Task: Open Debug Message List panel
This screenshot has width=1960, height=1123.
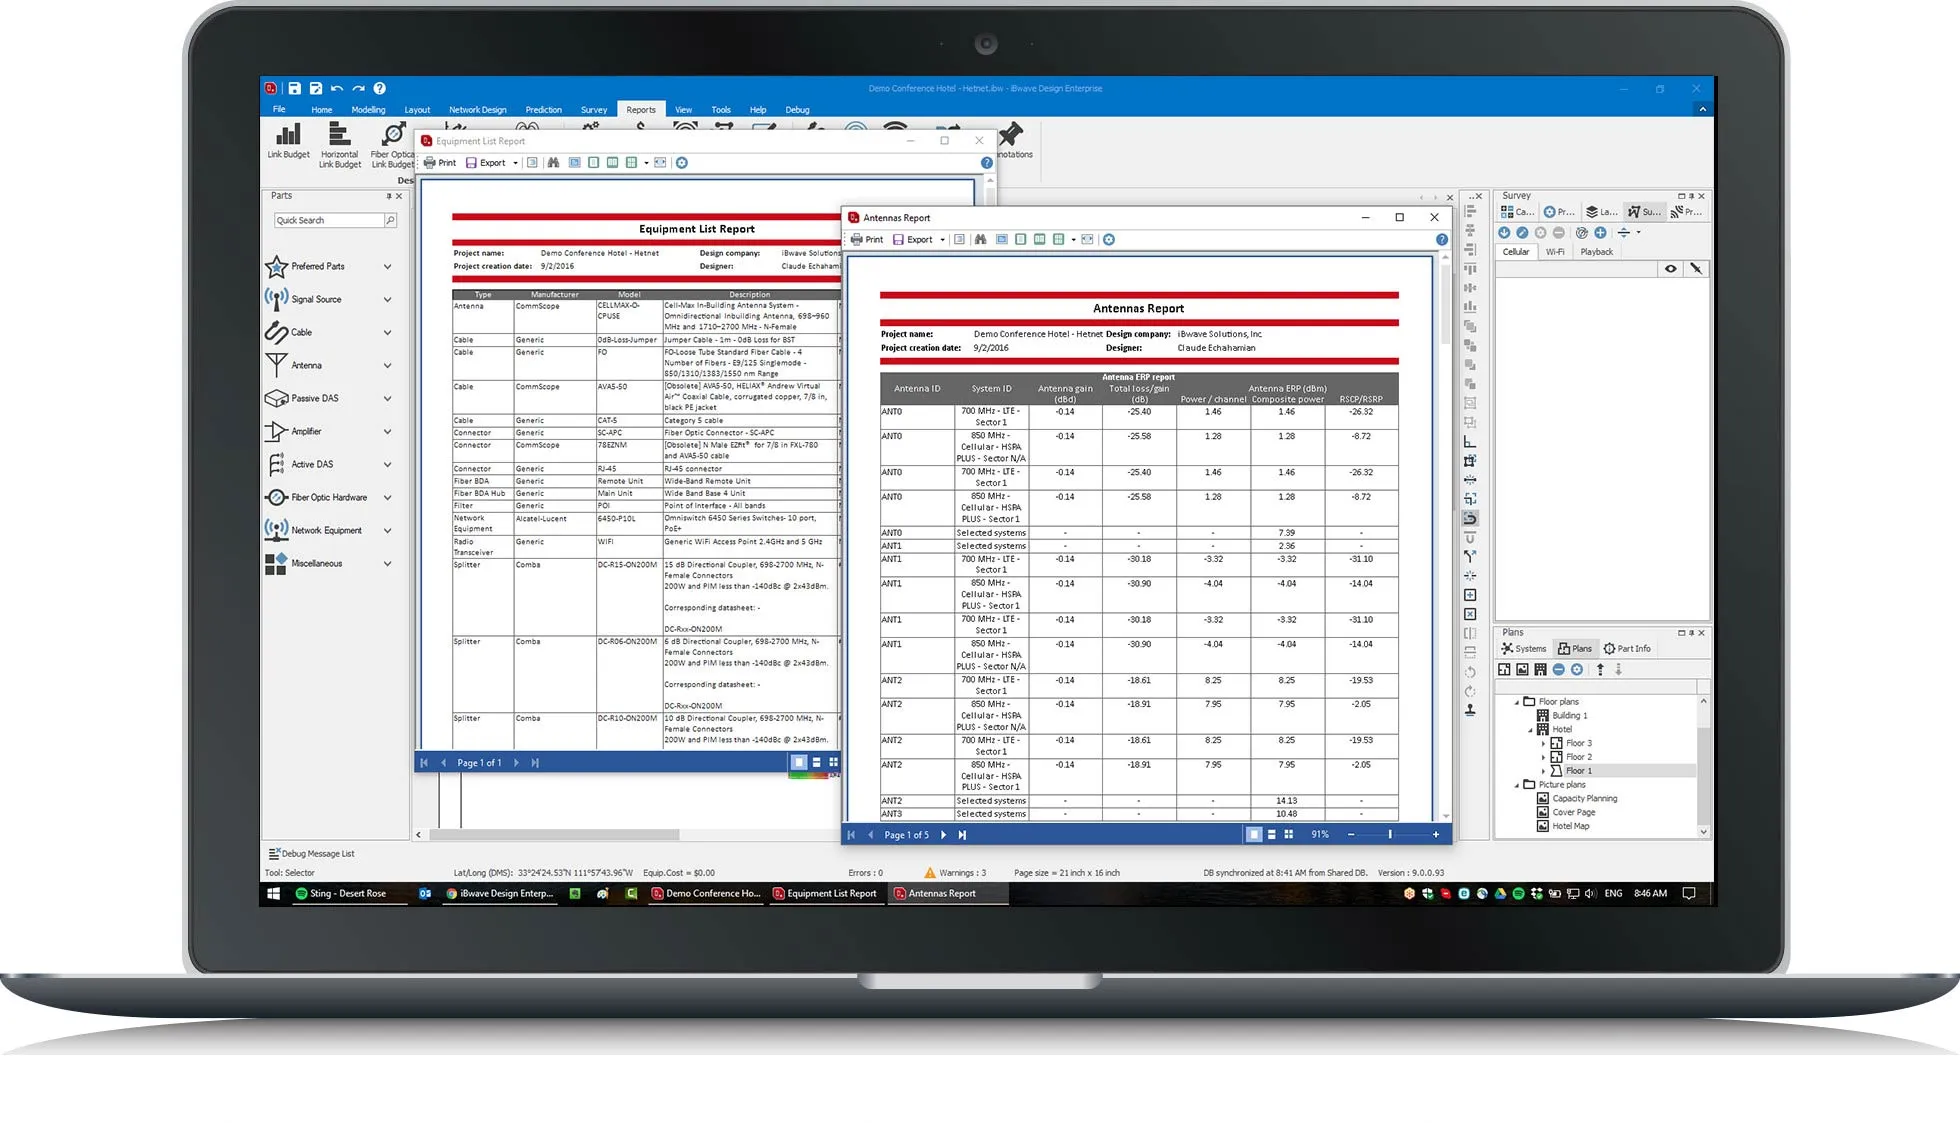Action: [311, 854]
